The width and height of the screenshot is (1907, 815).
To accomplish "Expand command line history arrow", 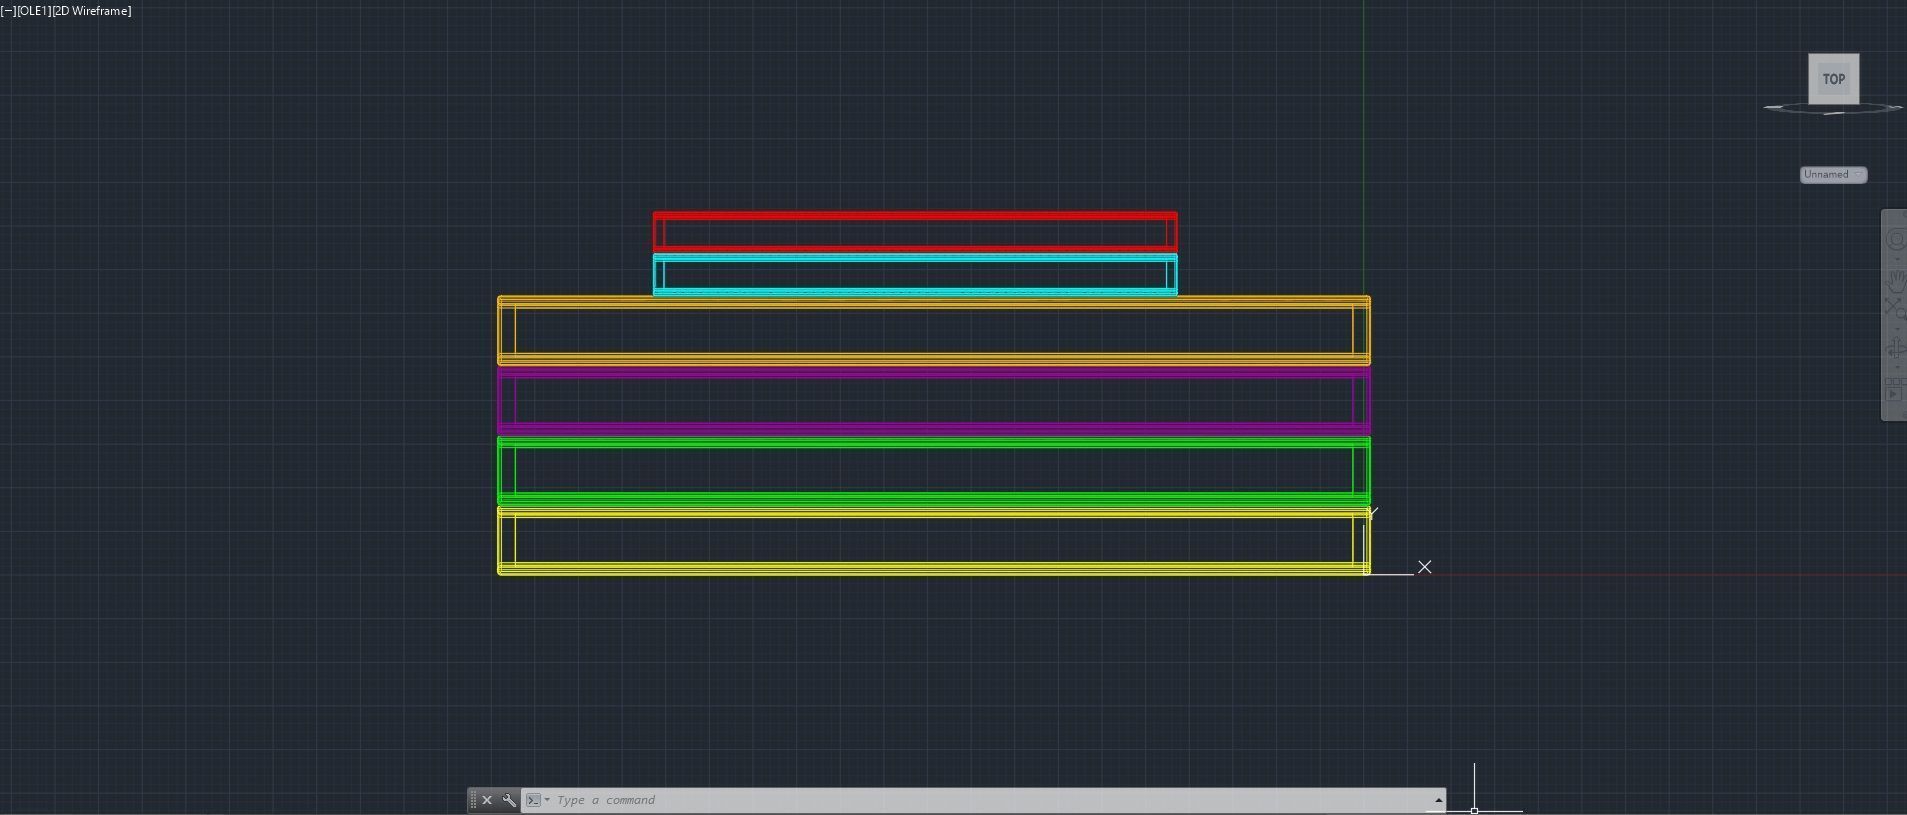I will 1438,800.
